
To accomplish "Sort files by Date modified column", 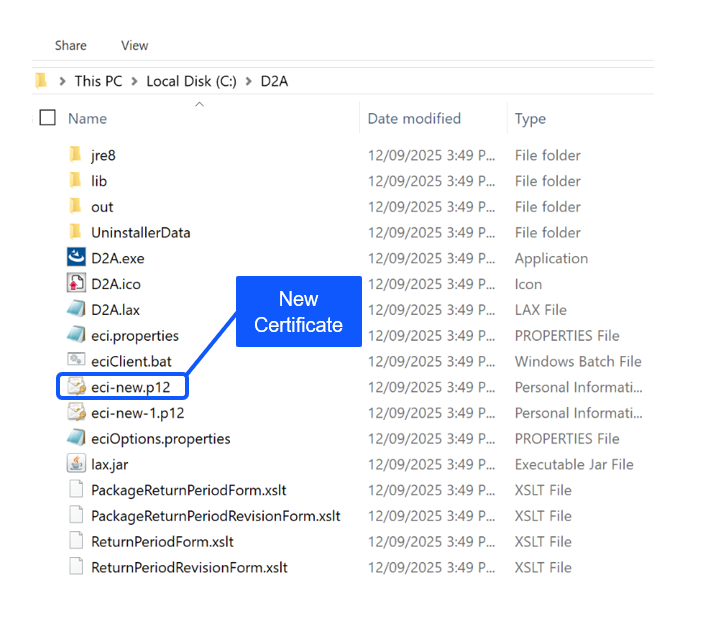I will [x=414, y=118].
